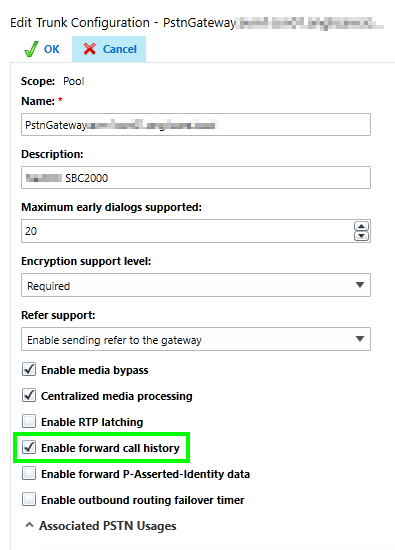Focus the Name text field
This screenshot has width=395, height=550.
[x=196, y=125]
